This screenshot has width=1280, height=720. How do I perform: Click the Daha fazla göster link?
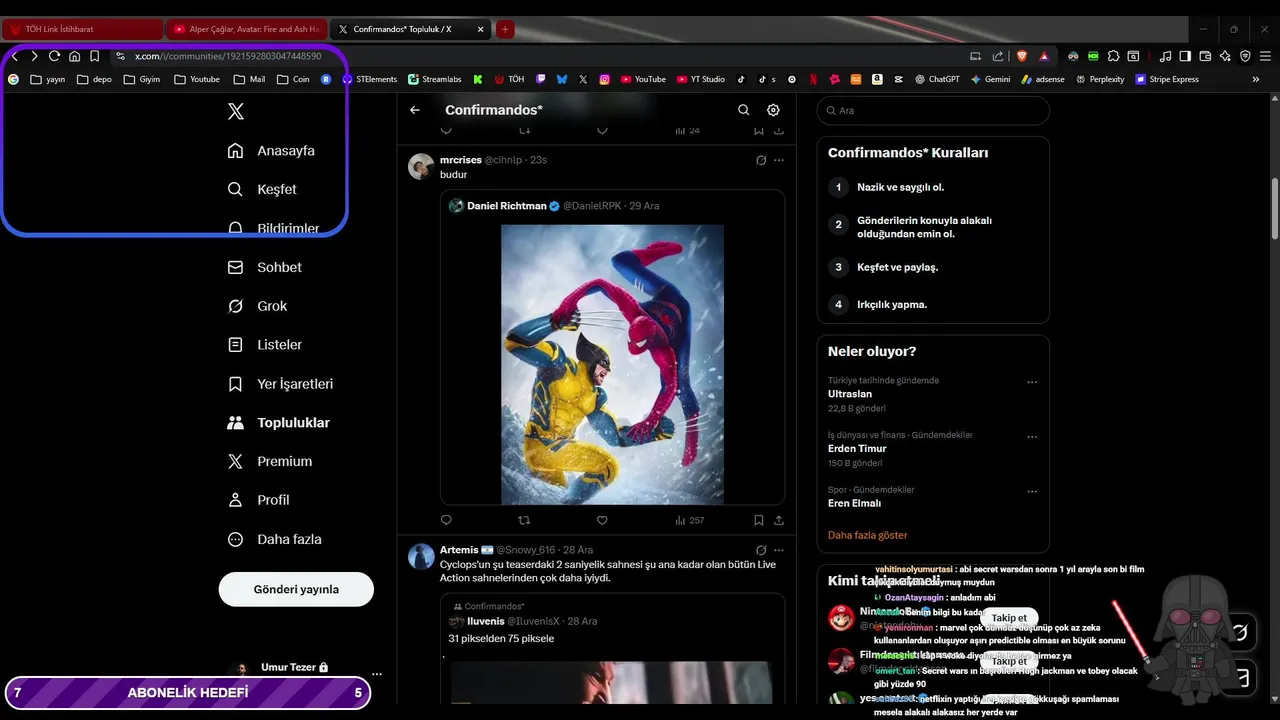point(868,535)
